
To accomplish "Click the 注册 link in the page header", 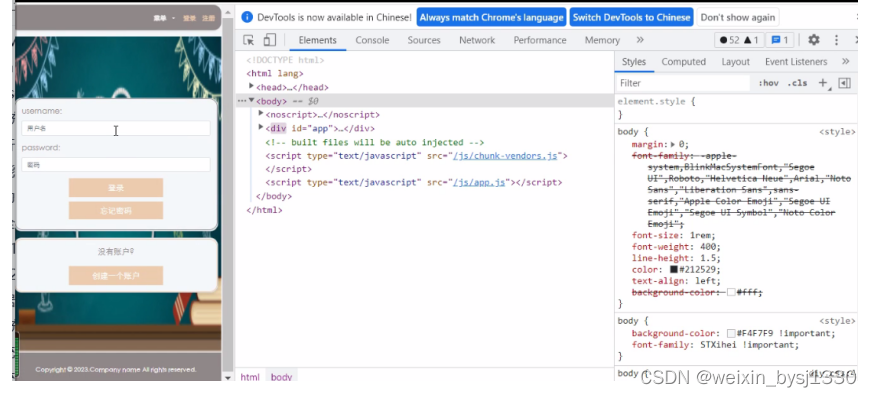I will point(208,18).
